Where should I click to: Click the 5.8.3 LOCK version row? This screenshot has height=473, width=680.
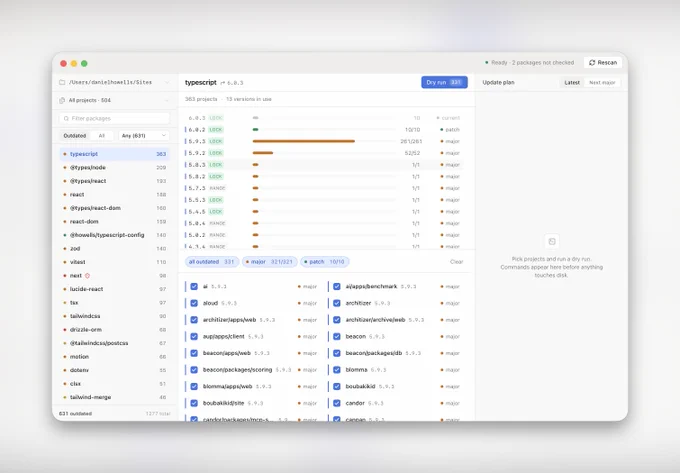coord(324,165)
